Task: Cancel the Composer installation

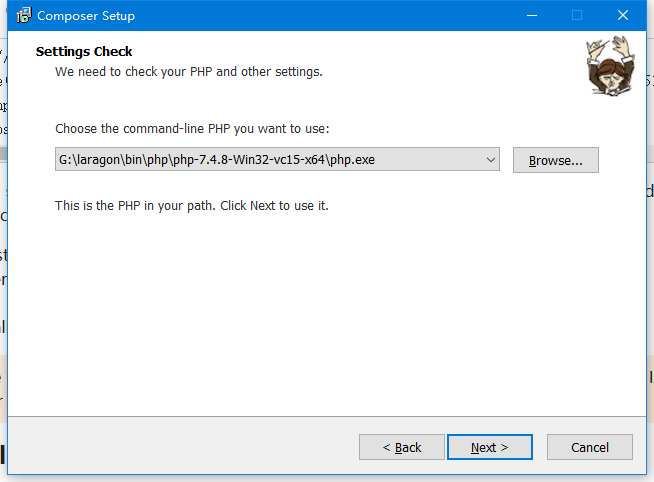Action: [590, 447]
